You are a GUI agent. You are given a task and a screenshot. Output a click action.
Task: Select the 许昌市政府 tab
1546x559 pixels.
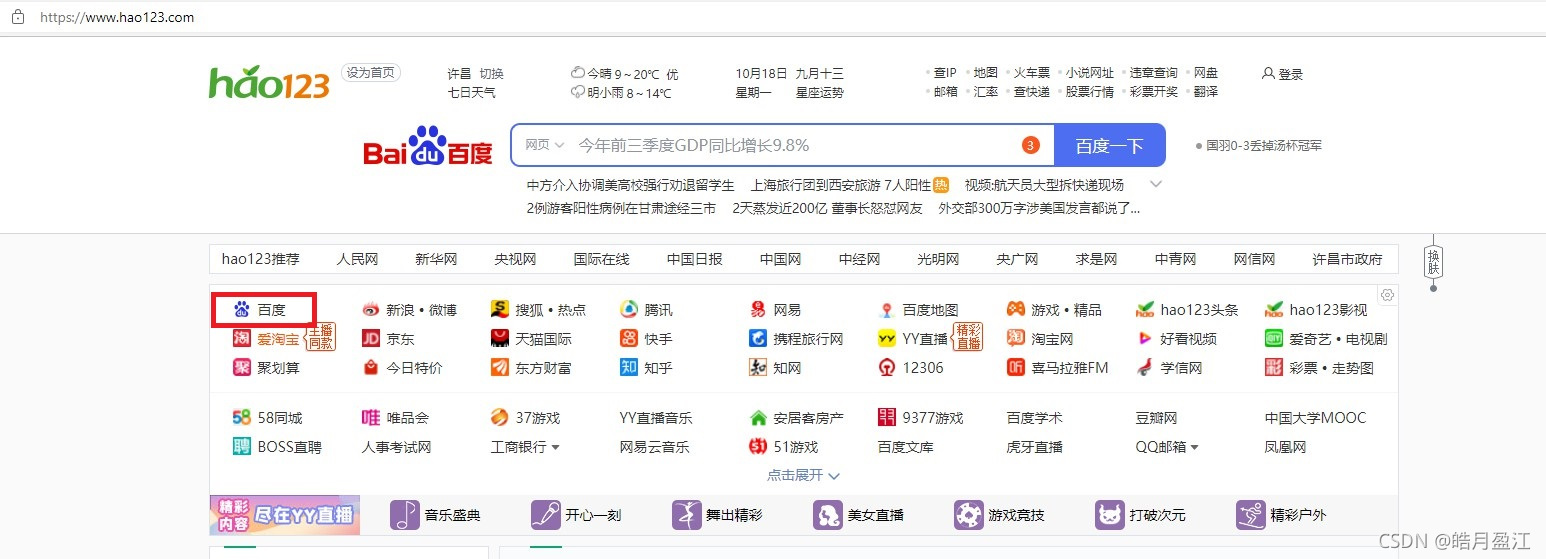pyautogui.click(x=1347, y=259)
